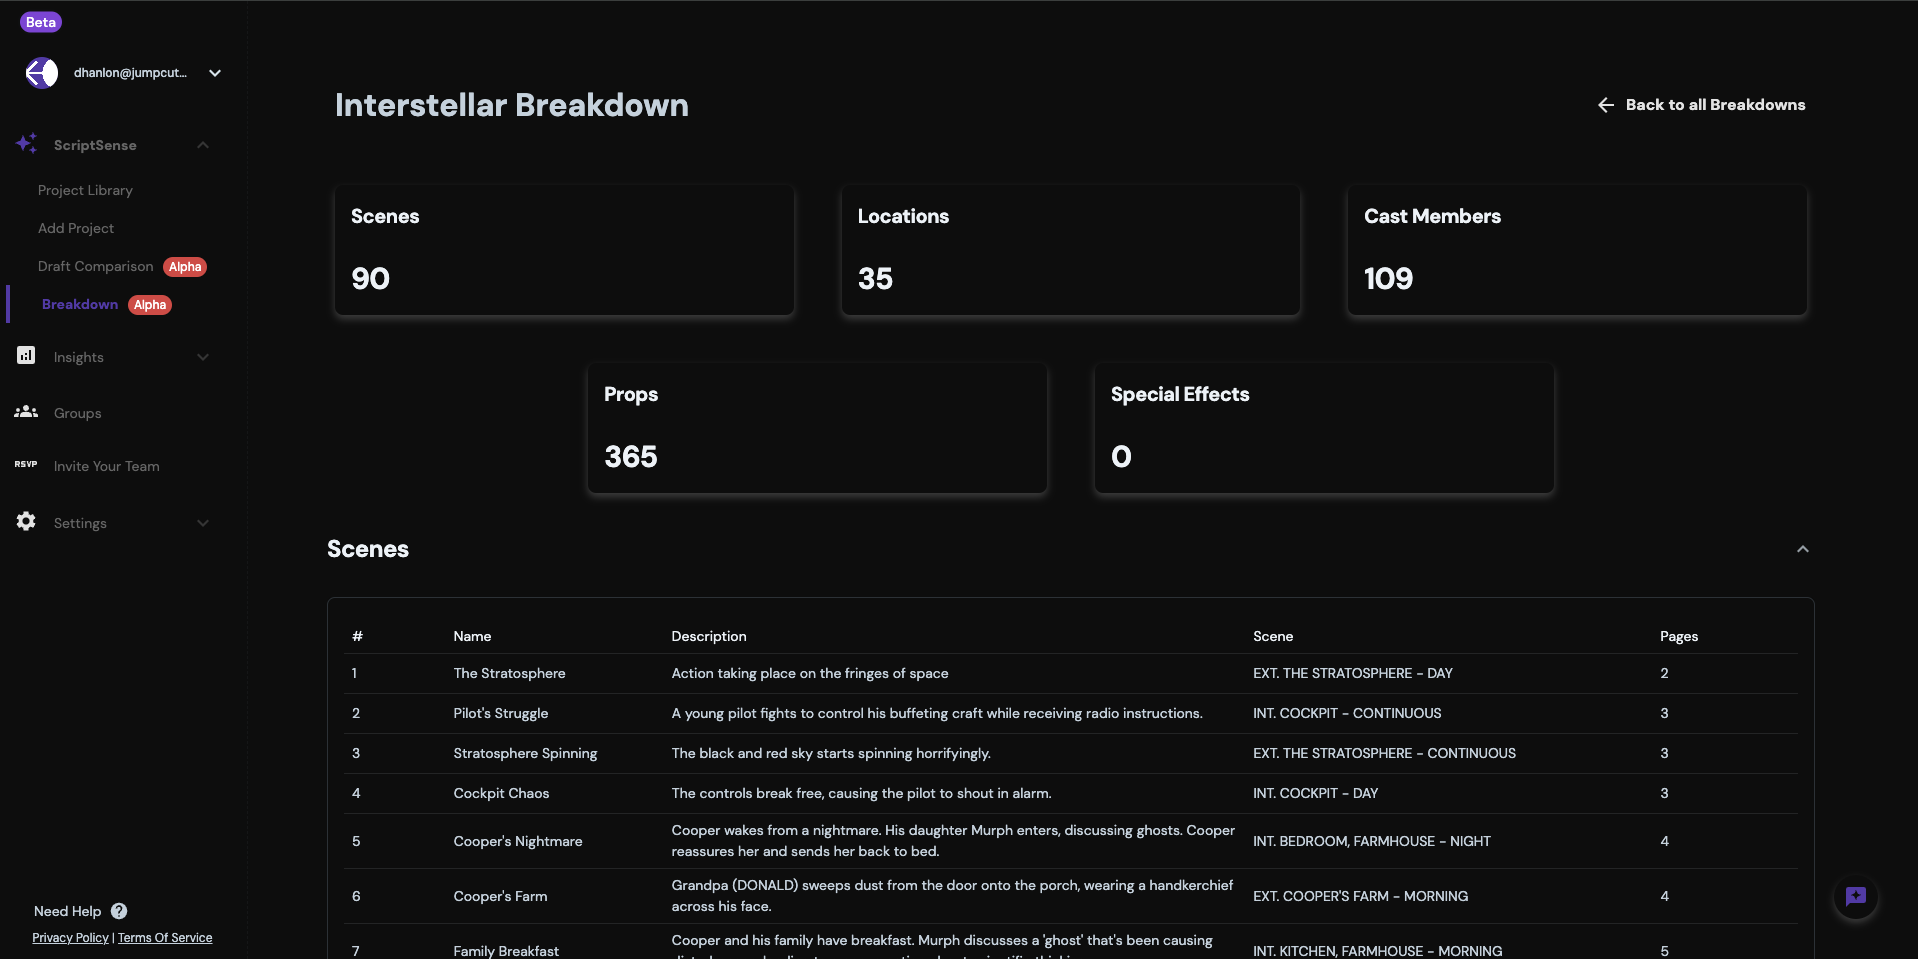Open the Terms Of Service link

pyautogui.click(x=165, y=938)
